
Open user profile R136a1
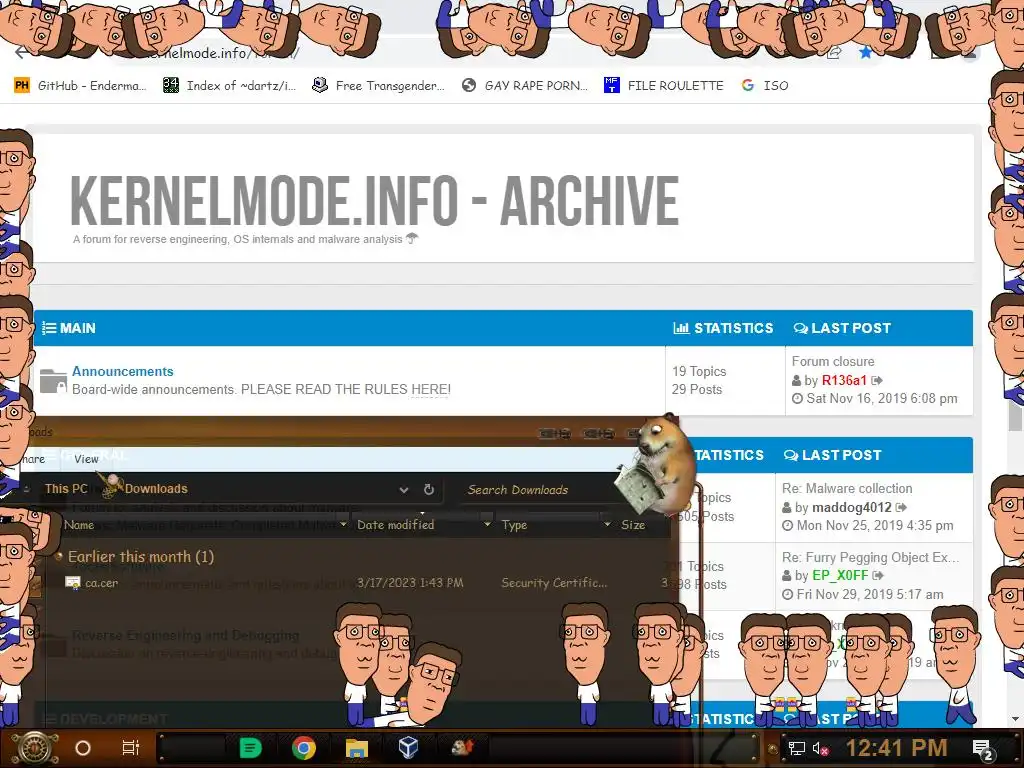tap(844, 380)
